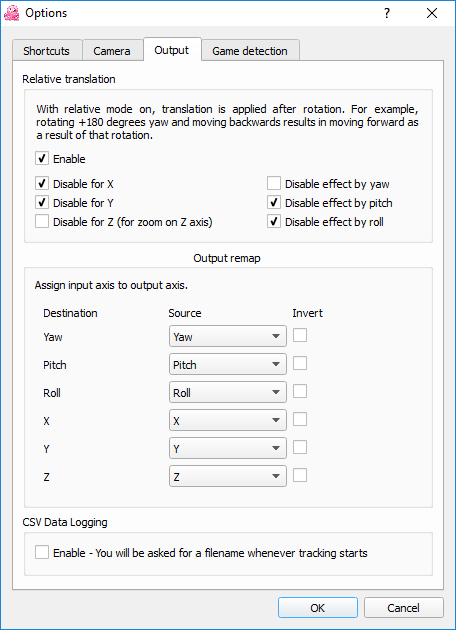The width and height of the screenshot is (456, 630).
Task: Open the Yaw source dropdown
Action: pos(228,336)
